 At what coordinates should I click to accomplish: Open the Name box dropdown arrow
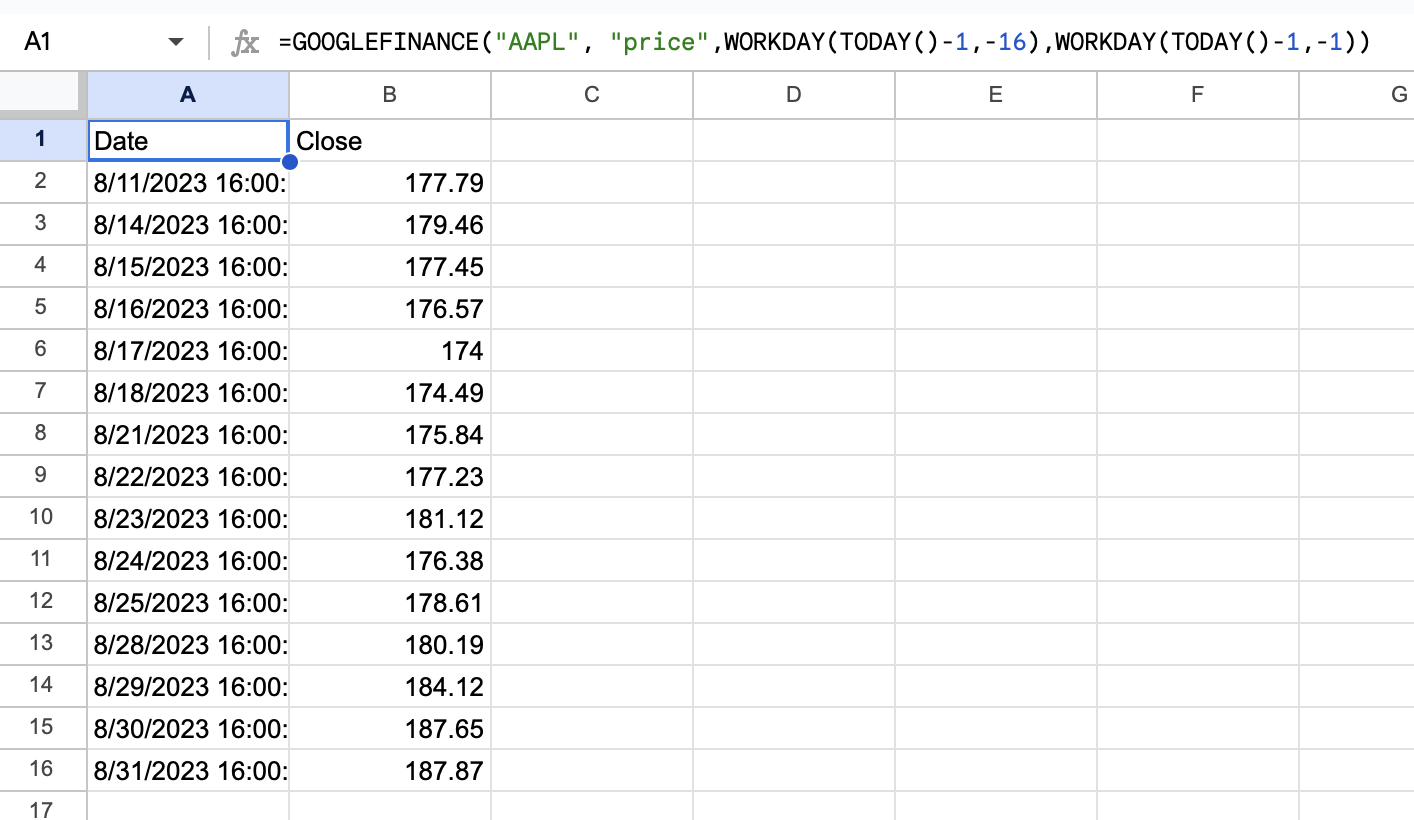point(176,42)
